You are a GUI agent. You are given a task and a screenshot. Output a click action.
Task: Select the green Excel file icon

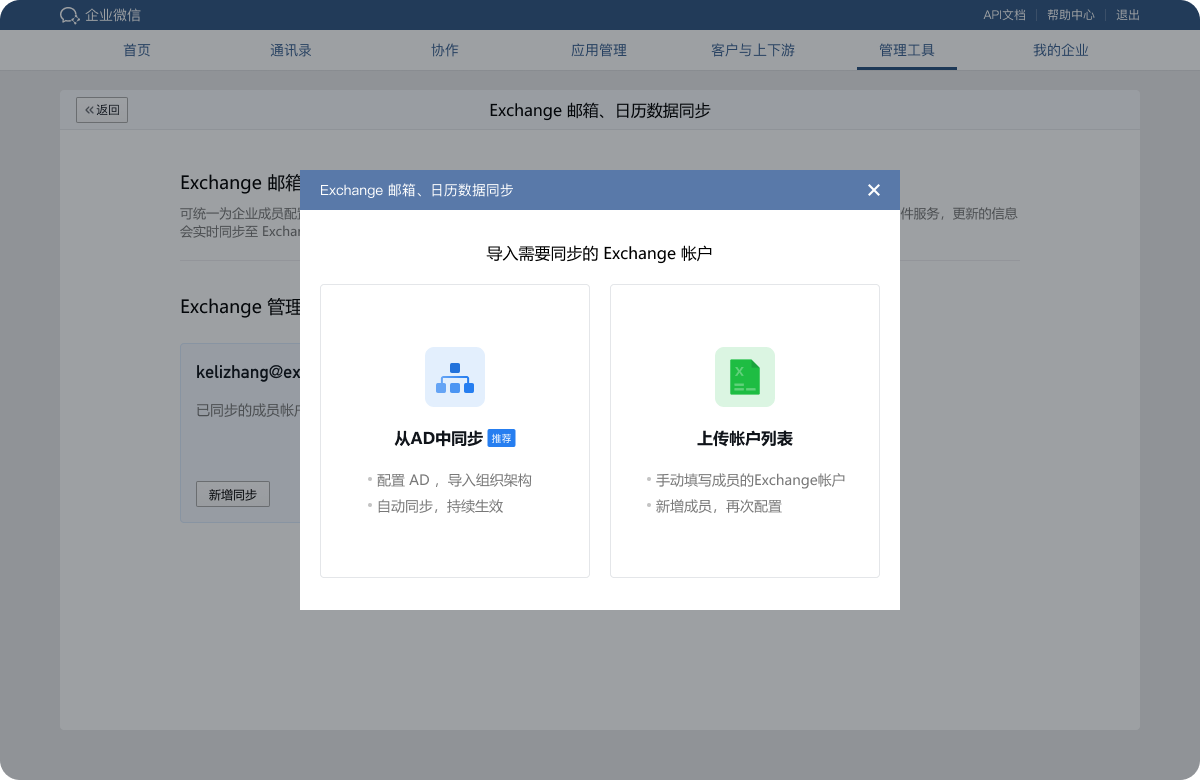(x=745, y=377)
